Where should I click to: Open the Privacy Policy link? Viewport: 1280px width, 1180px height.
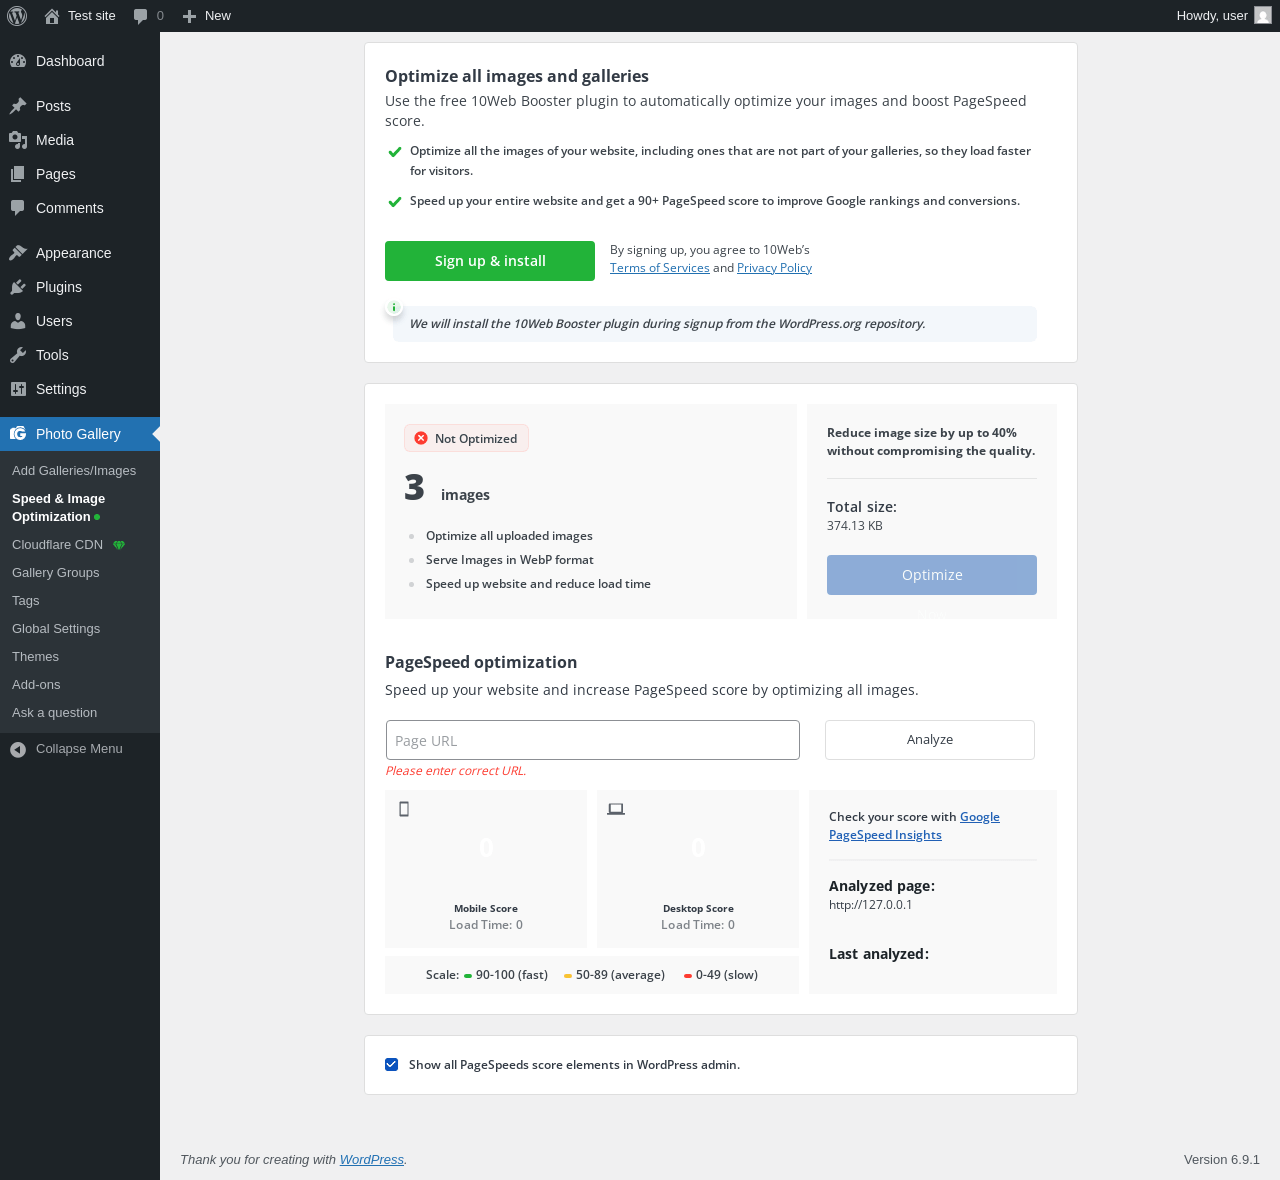click(774, 268)
